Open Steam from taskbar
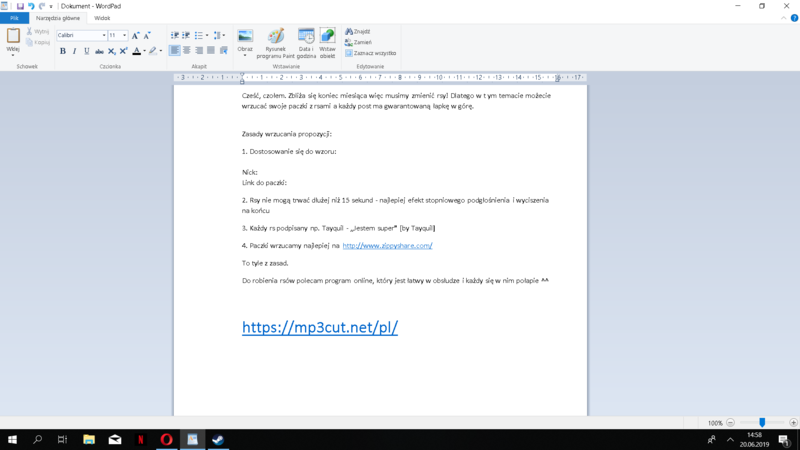The image size is (800, 450). 218,439
